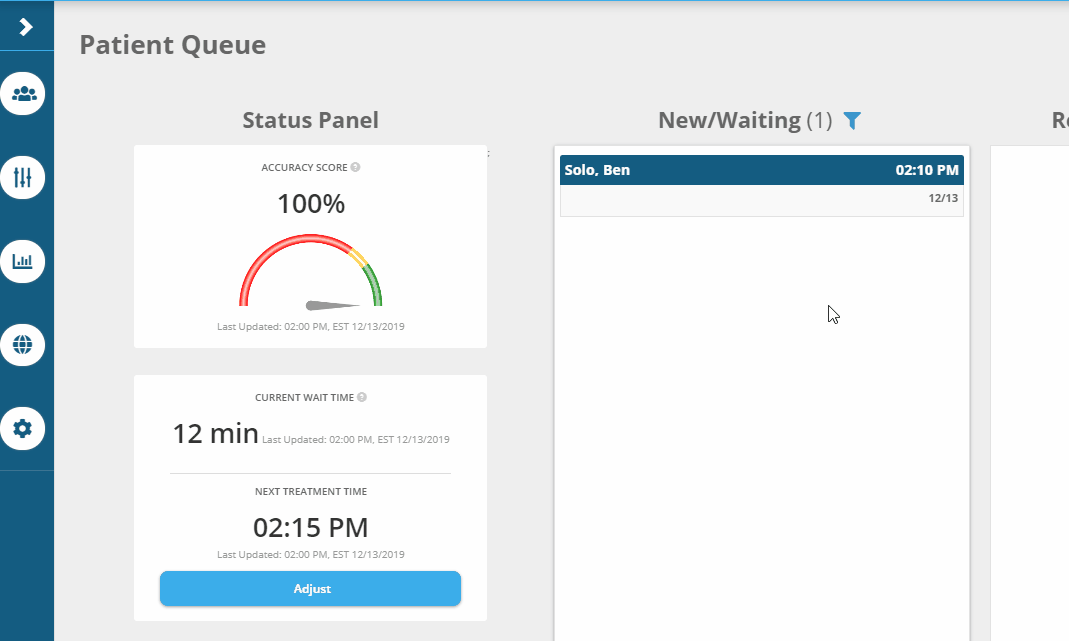
Task: Click the Current Wait Time help icon
Action: (362, 397)
